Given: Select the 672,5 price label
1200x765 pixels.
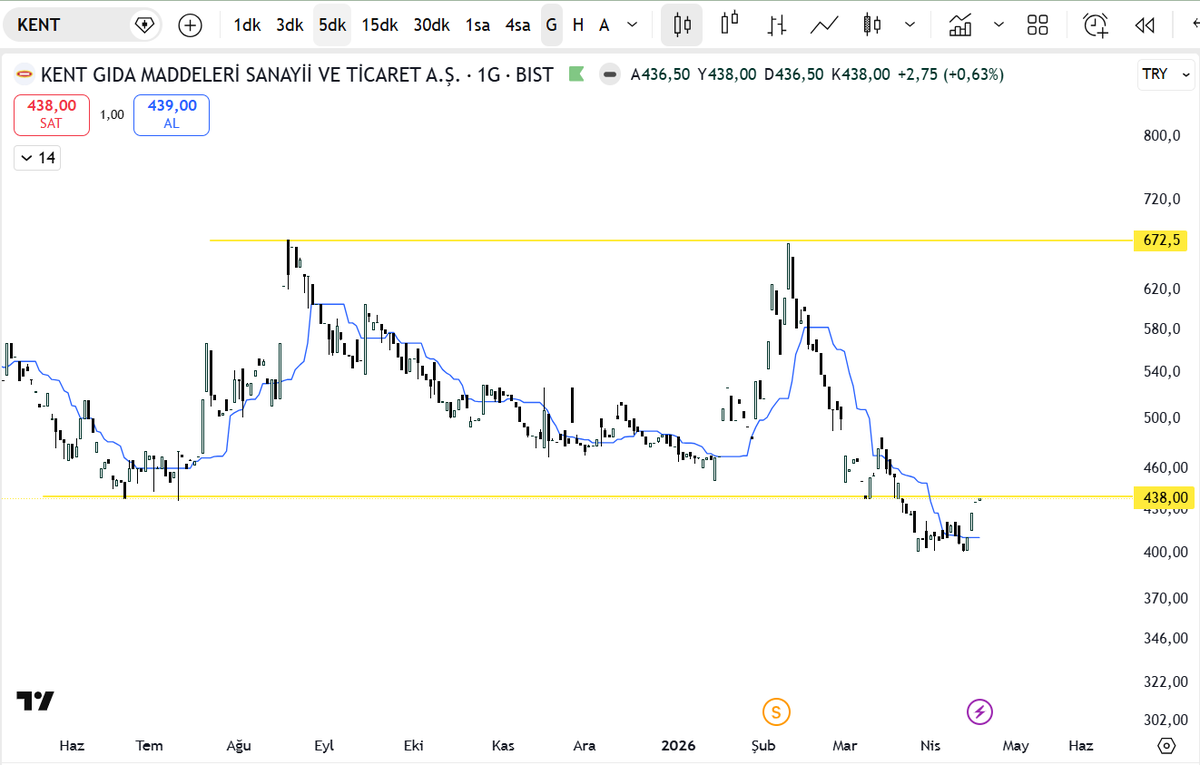Looking at the screenshot, I should (x=1161, y=240).
